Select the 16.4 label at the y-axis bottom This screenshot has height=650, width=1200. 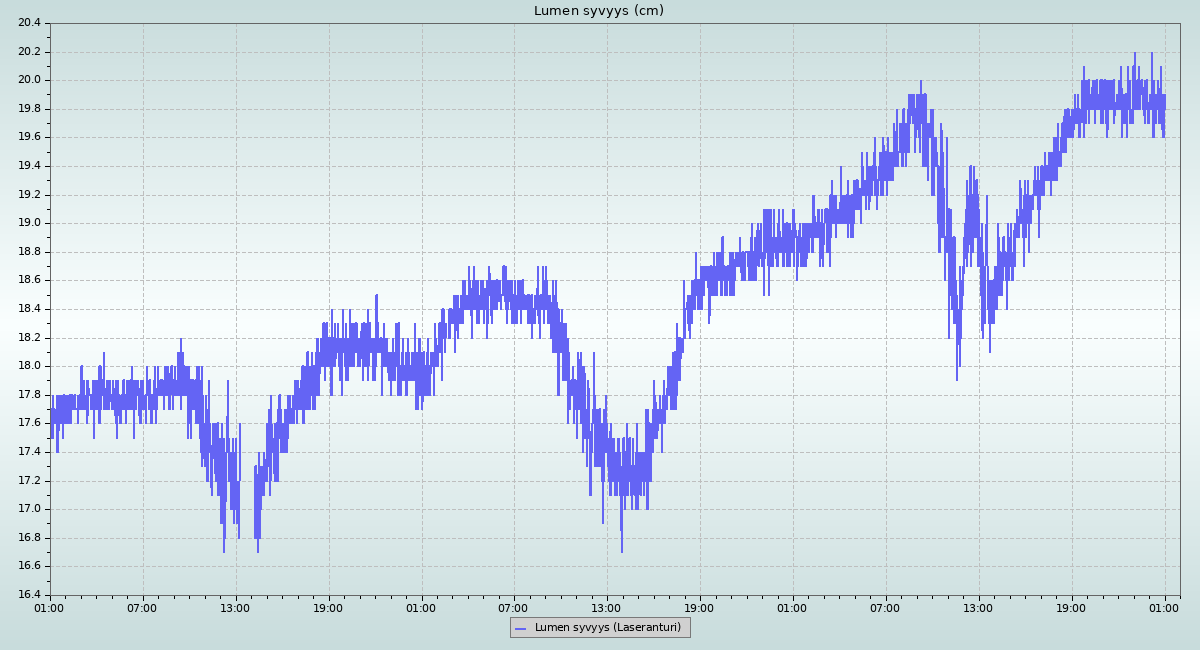[x=29, y=595]
